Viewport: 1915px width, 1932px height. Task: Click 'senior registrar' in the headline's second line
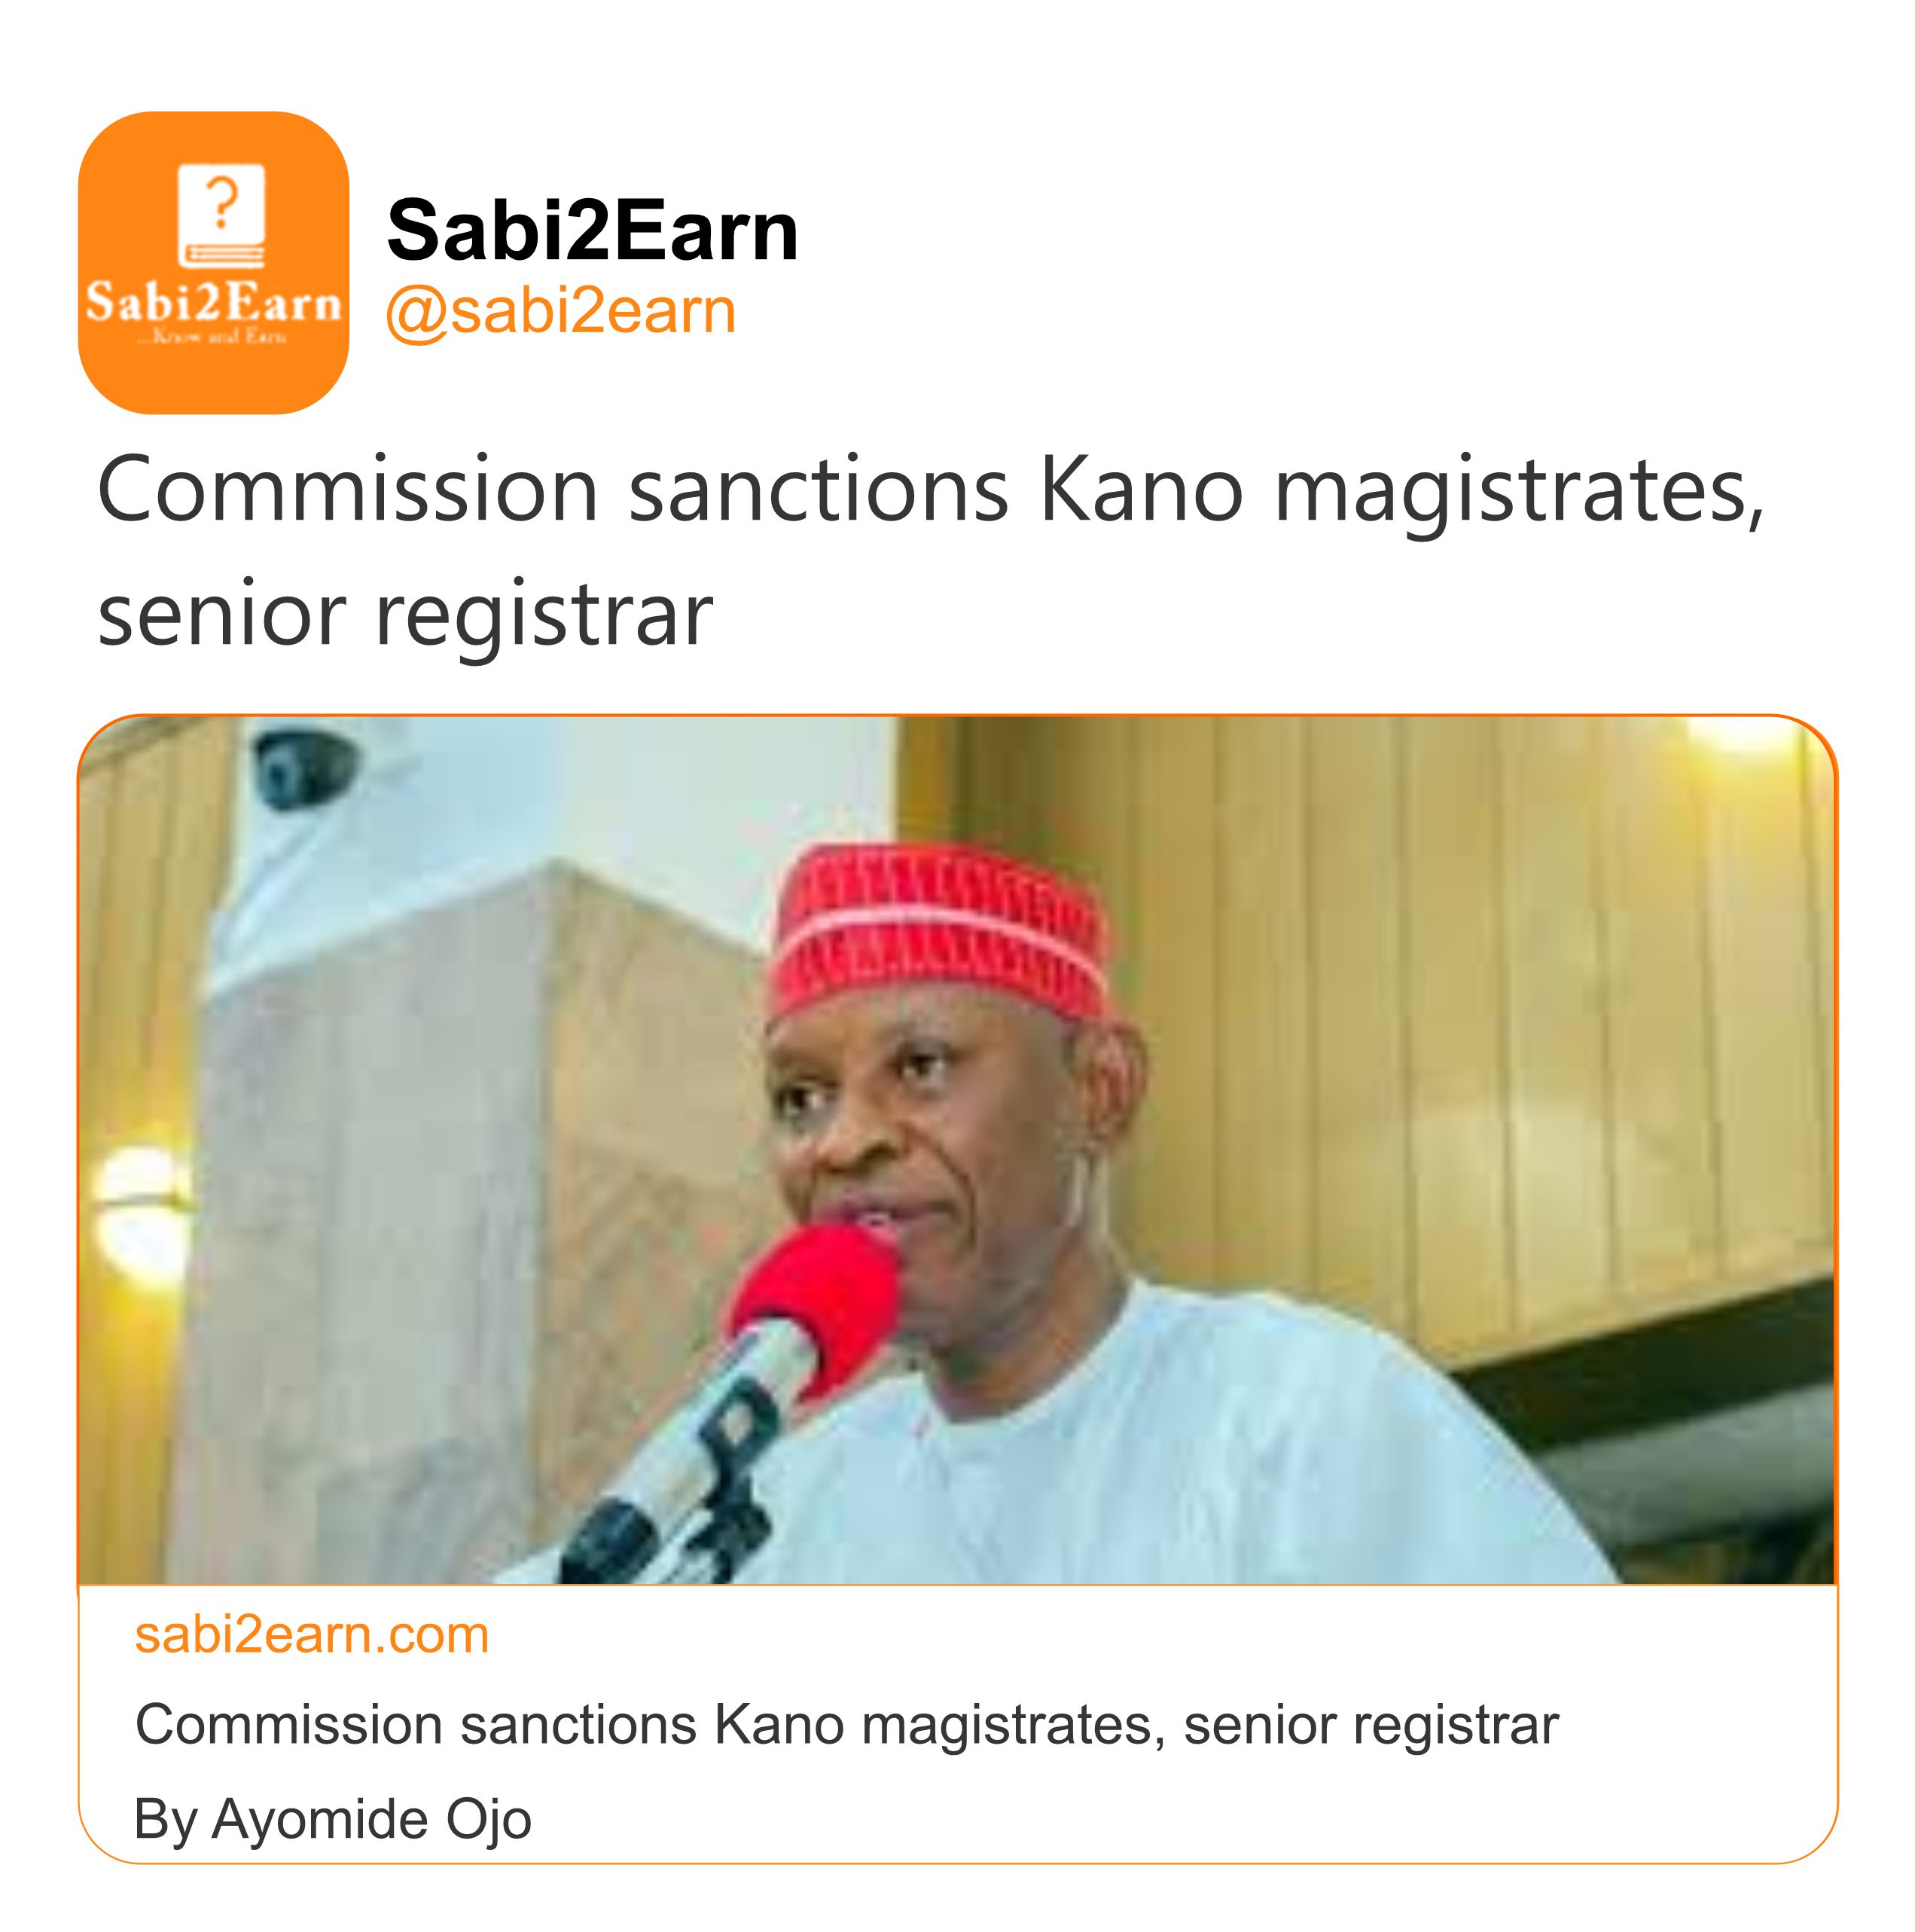click(x=405, y=614)
